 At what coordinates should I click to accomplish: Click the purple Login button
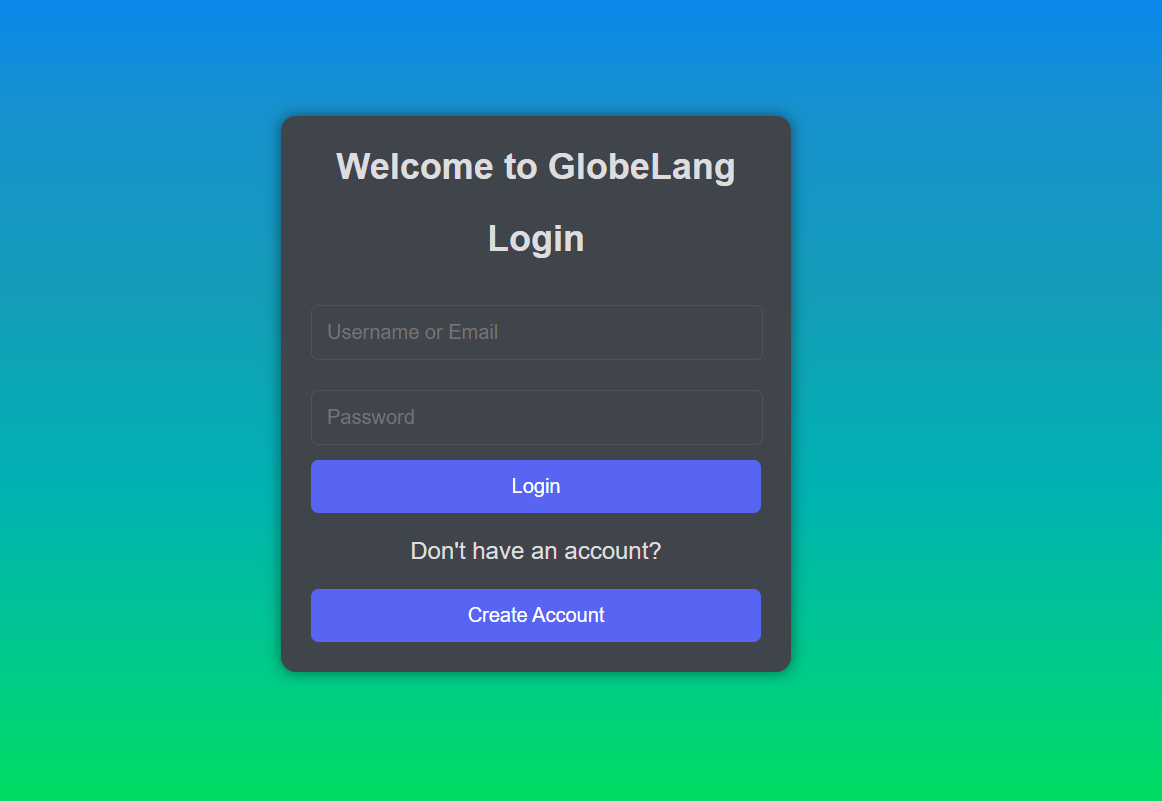click(536, 486)
